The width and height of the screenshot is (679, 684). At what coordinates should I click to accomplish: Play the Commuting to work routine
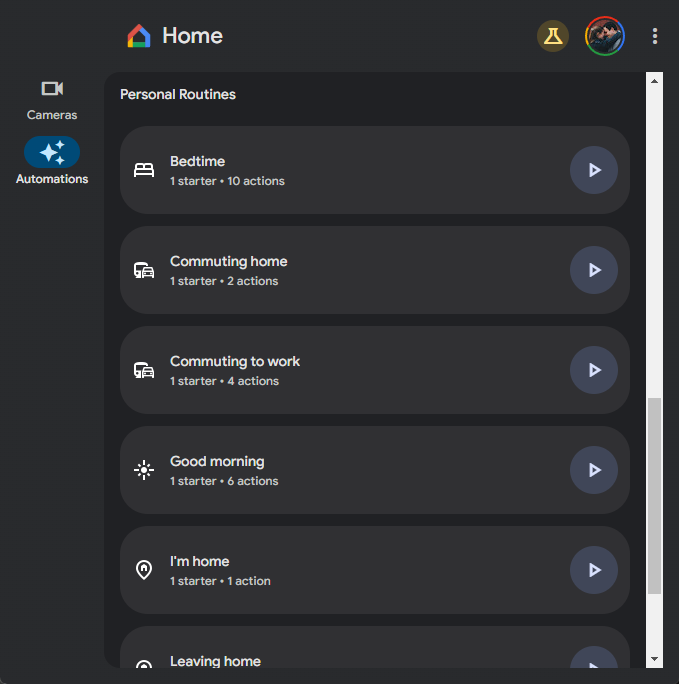593,370
